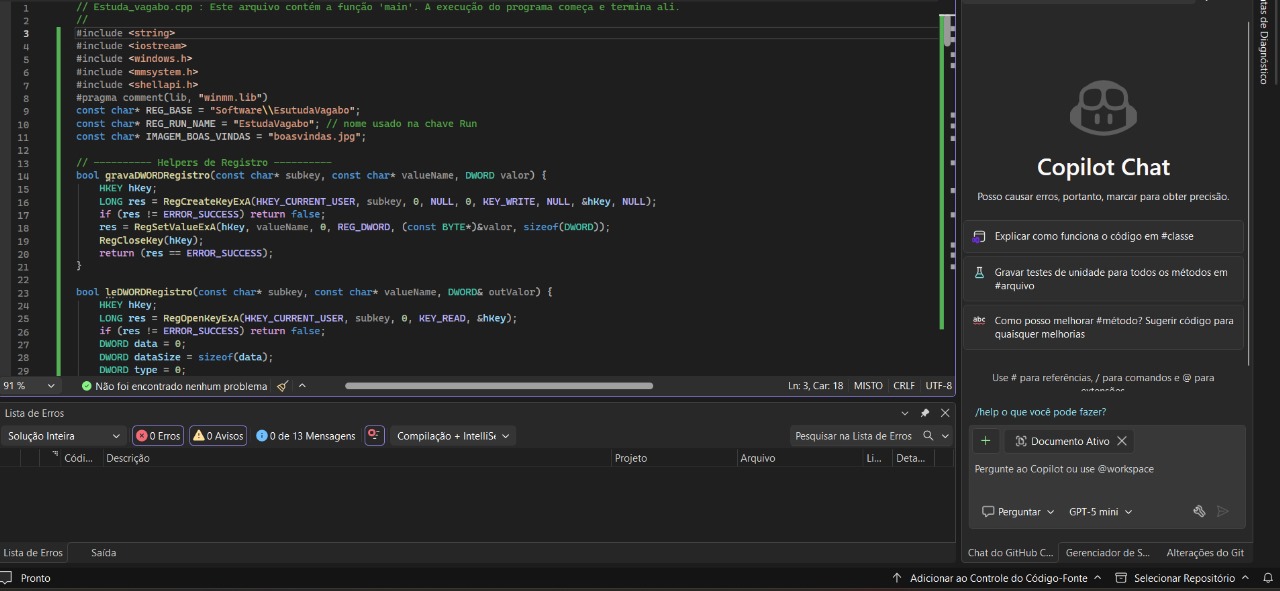The image size is (1280, 591).
Task: Toggle the 0 de 13 Mensagens filter
Action: (x=306, y=436)
